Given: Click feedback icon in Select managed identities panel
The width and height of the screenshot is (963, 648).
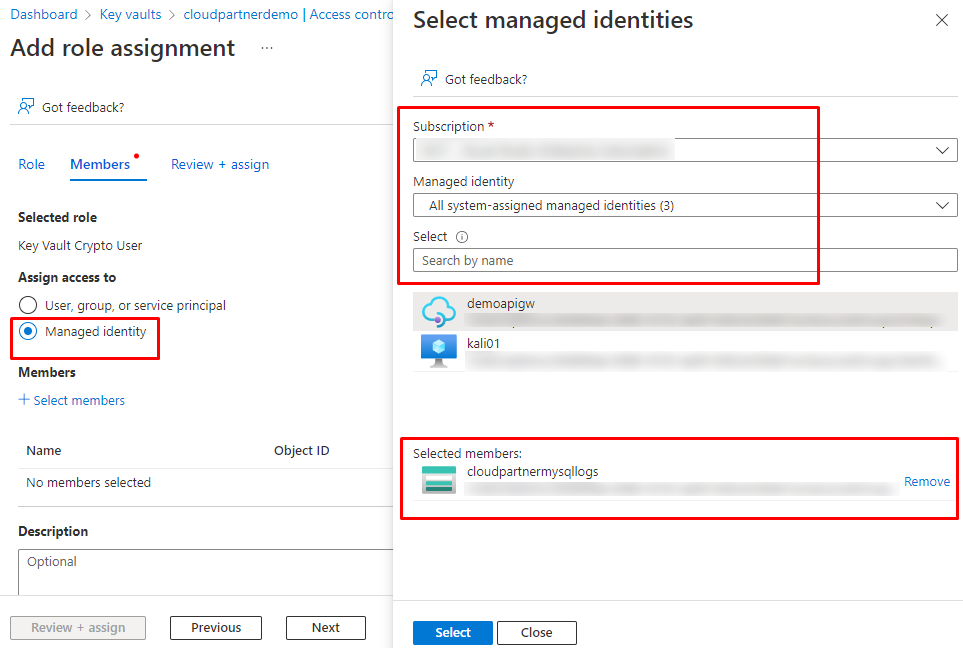Looking at the screenshot, I should click(429, 79).
